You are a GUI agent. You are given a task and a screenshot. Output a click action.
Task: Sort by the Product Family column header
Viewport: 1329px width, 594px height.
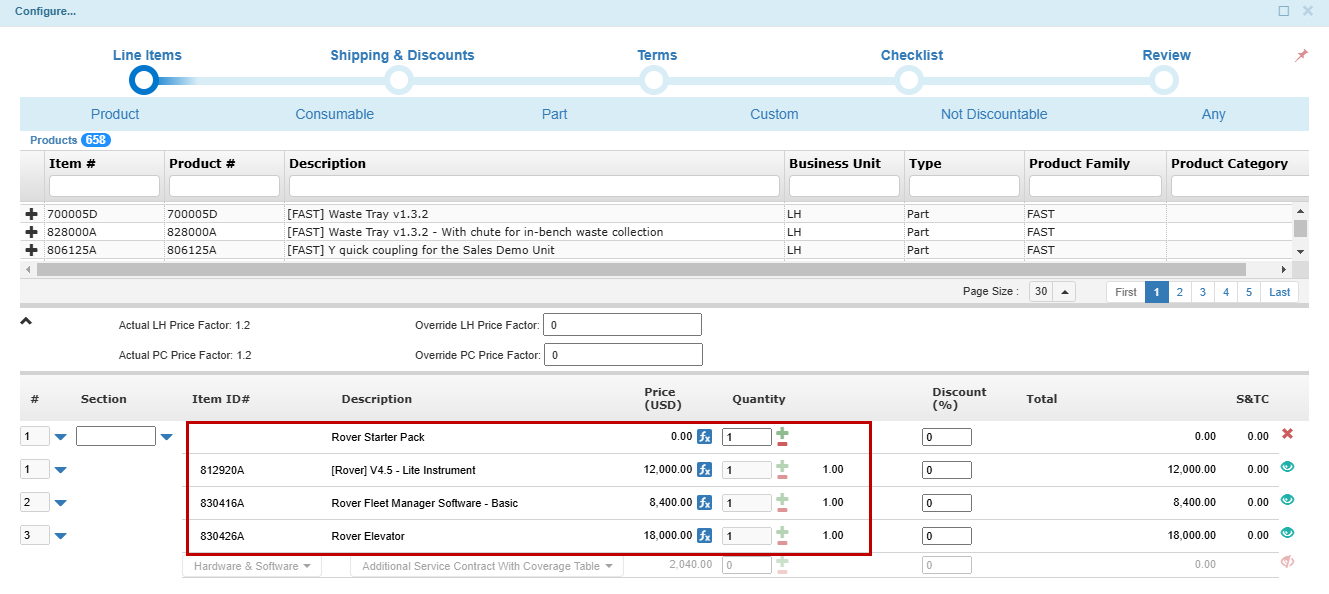click(x=1078, y=163)
